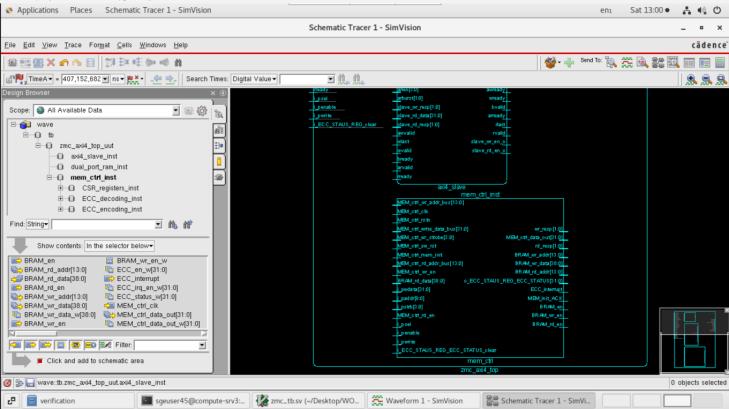Select the BRAM_rd_en signal
This screenshot has width=729, height=409.
[44, 288]
